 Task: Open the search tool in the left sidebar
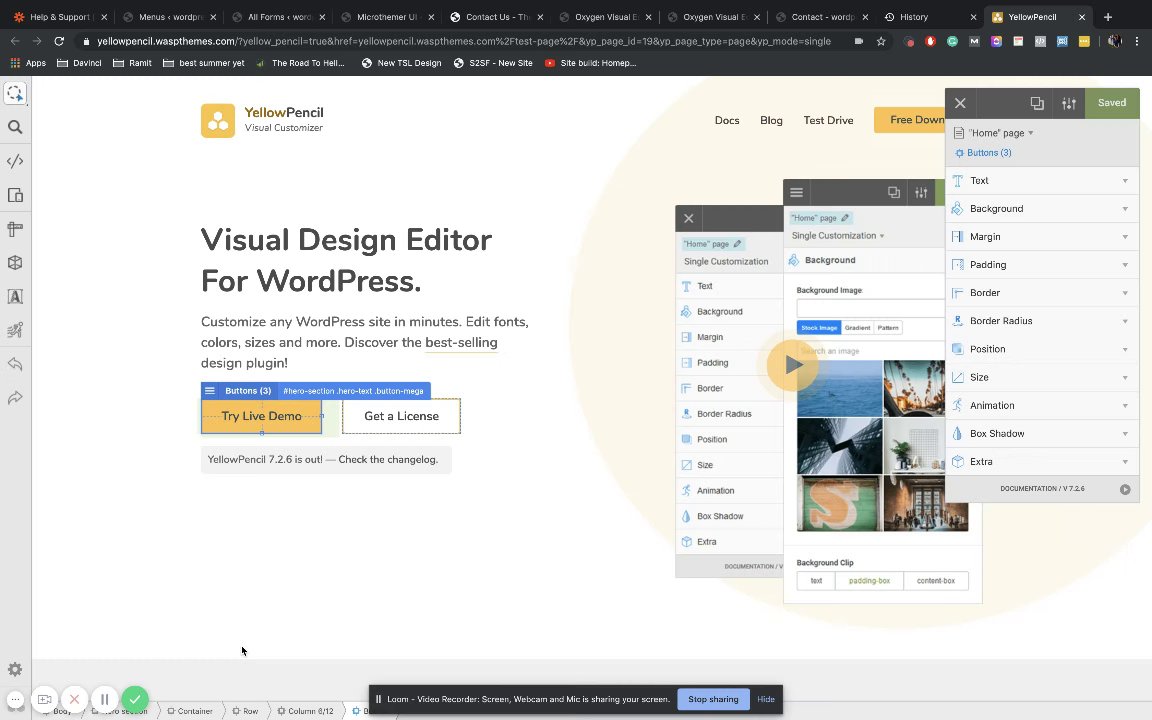point(15,127)
